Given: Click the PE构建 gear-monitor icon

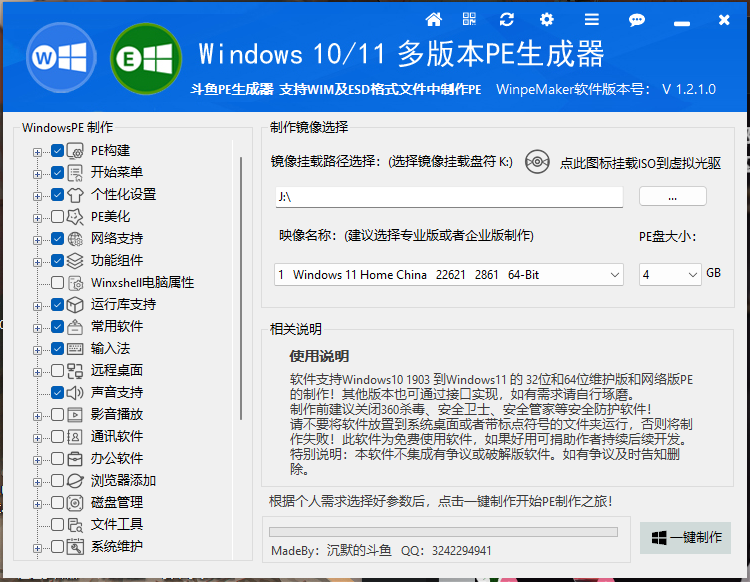Looking at the screenshot, I should (75, 151).
